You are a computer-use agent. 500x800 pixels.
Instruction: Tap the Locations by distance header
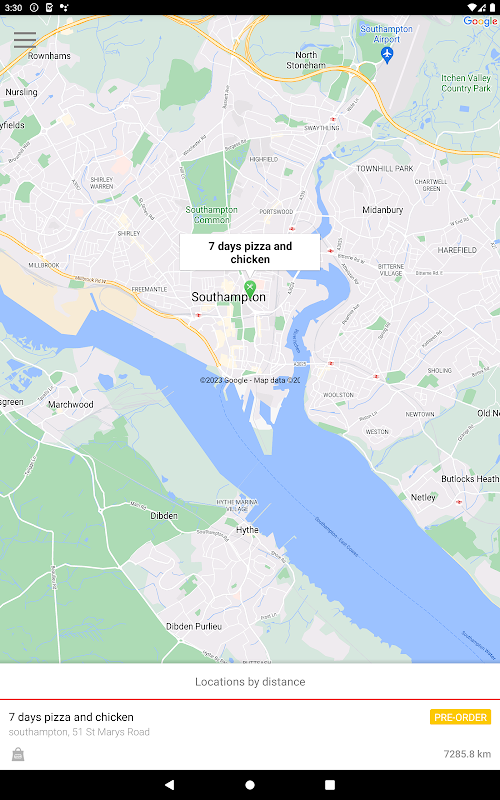pyautogui.click(x=250, y=682)
